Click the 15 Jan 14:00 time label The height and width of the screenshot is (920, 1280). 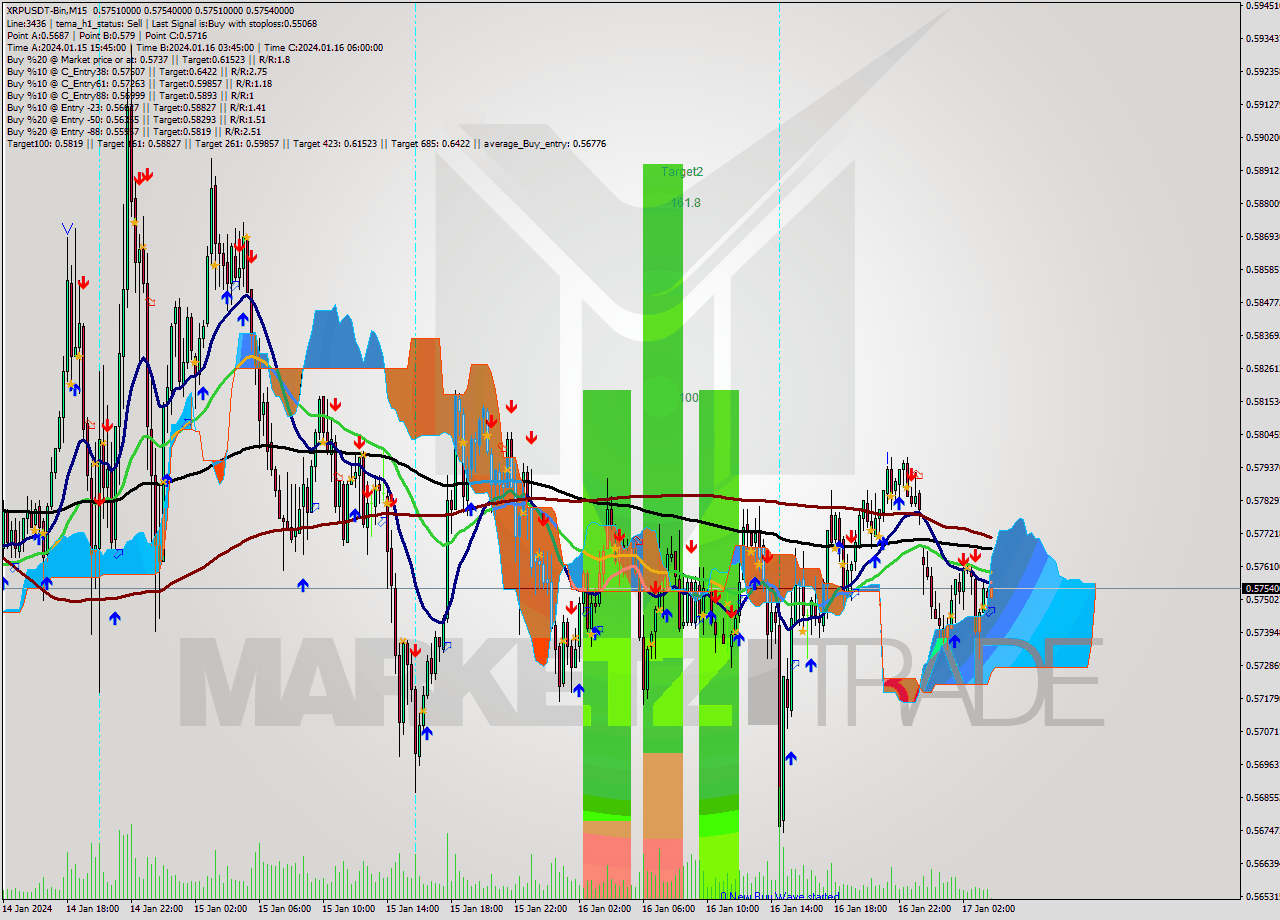412,909
